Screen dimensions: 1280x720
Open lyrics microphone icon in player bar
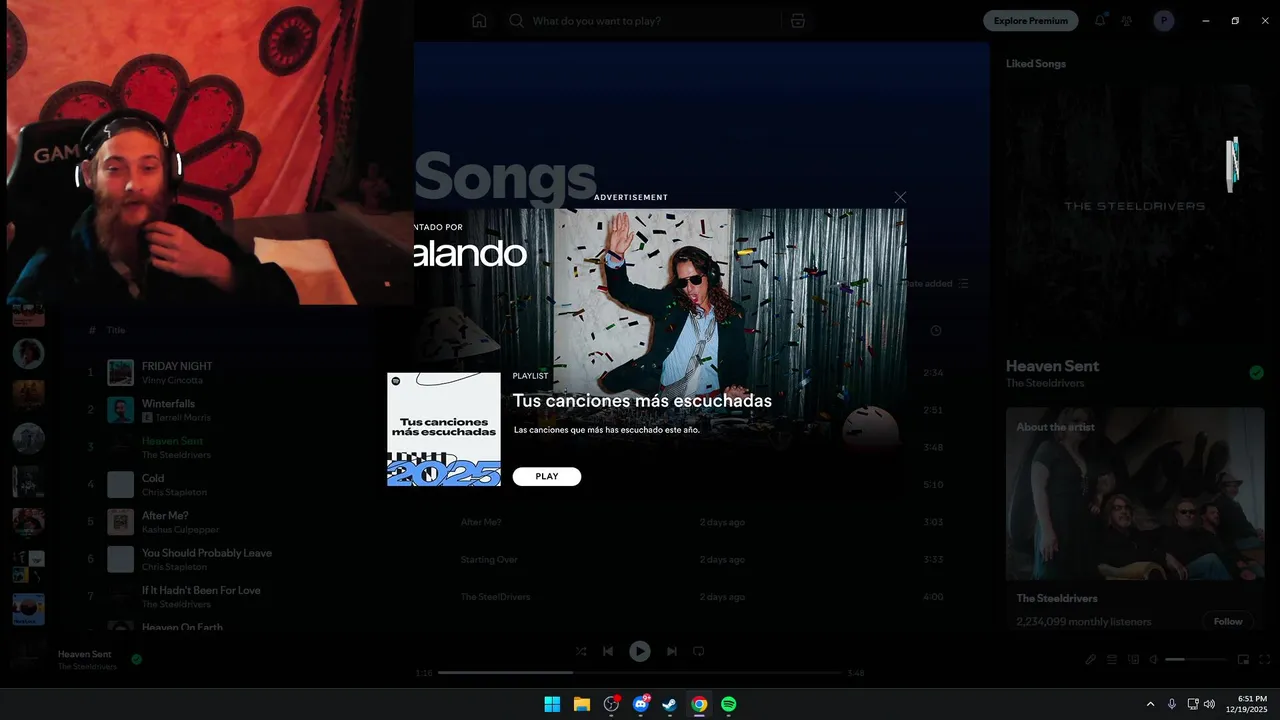pos(1091,660)
